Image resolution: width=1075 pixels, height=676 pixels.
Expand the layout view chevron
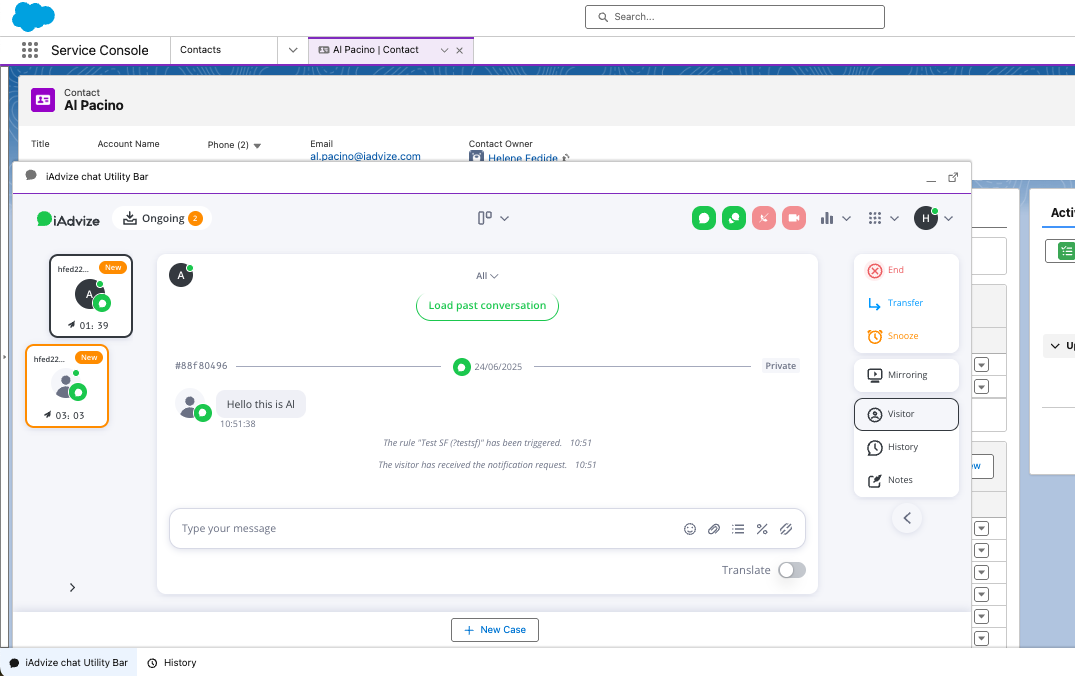point(505,218)
